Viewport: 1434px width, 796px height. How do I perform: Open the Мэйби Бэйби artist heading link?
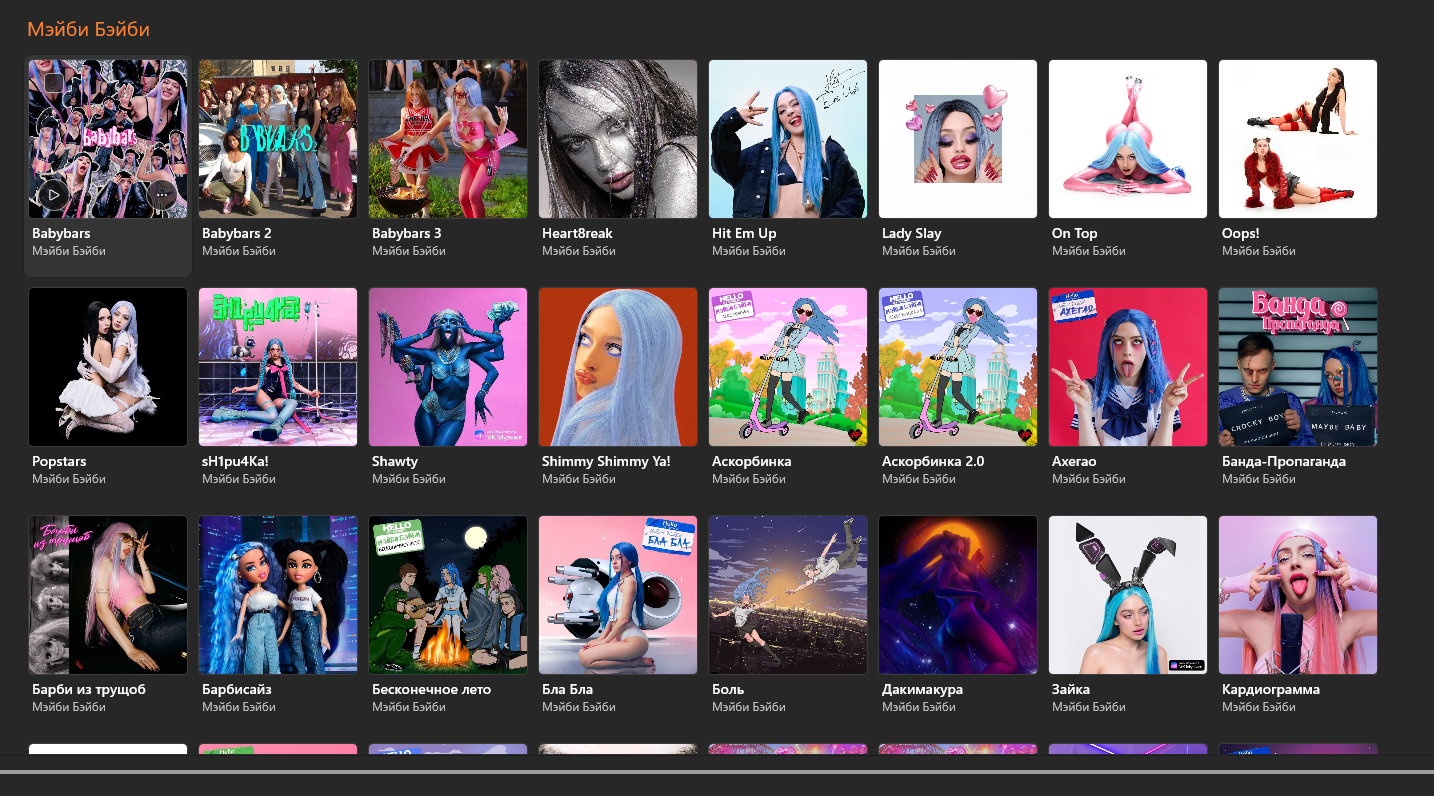(88, 30)
